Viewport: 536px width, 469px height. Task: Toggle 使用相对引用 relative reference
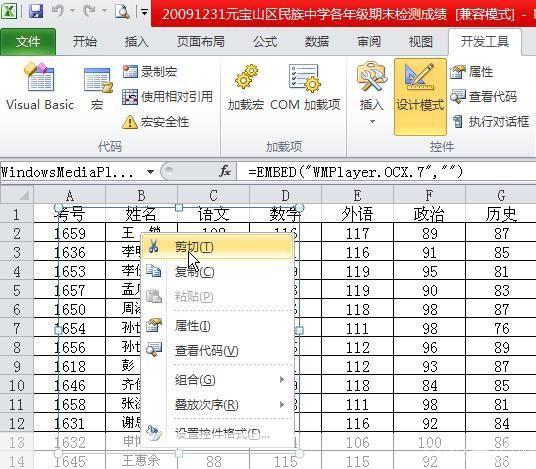(168, 97)
